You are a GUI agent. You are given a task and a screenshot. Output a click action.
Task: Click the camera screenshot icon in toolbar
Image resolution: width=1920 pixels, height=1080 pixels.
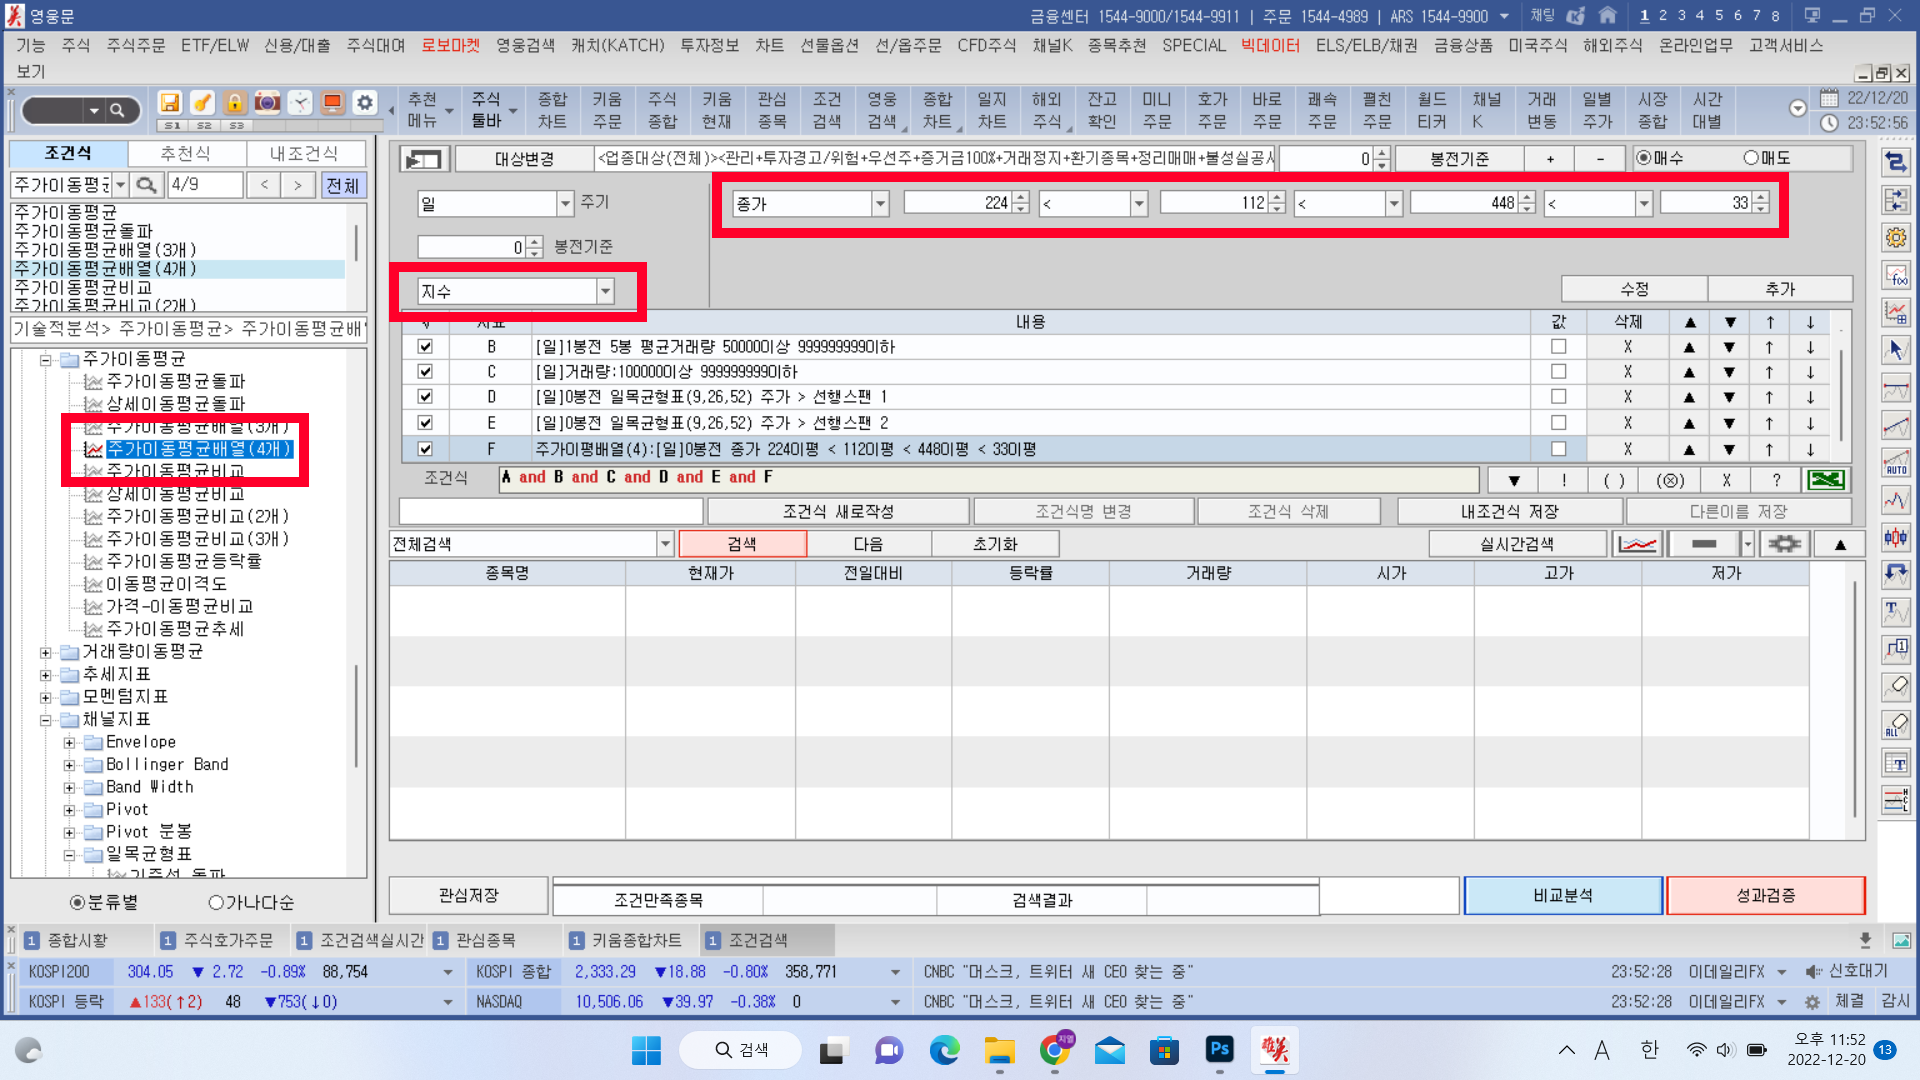[x=267, y=103]
